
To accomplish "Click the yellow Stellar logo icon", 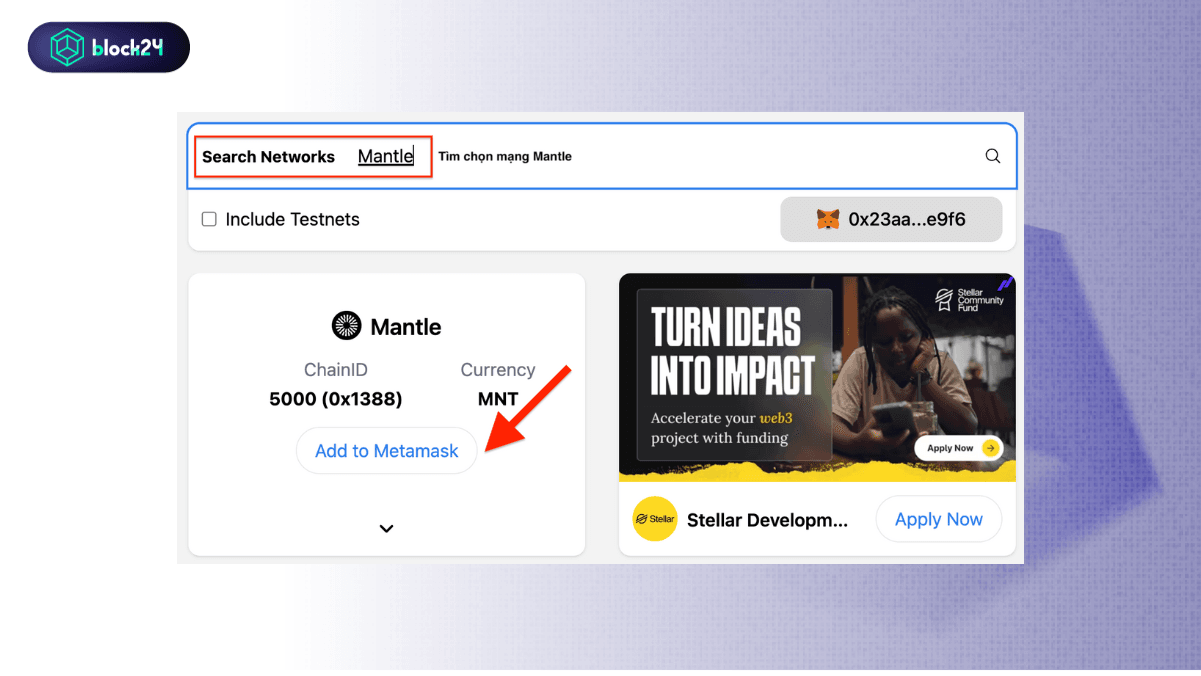I will (655, 519).
